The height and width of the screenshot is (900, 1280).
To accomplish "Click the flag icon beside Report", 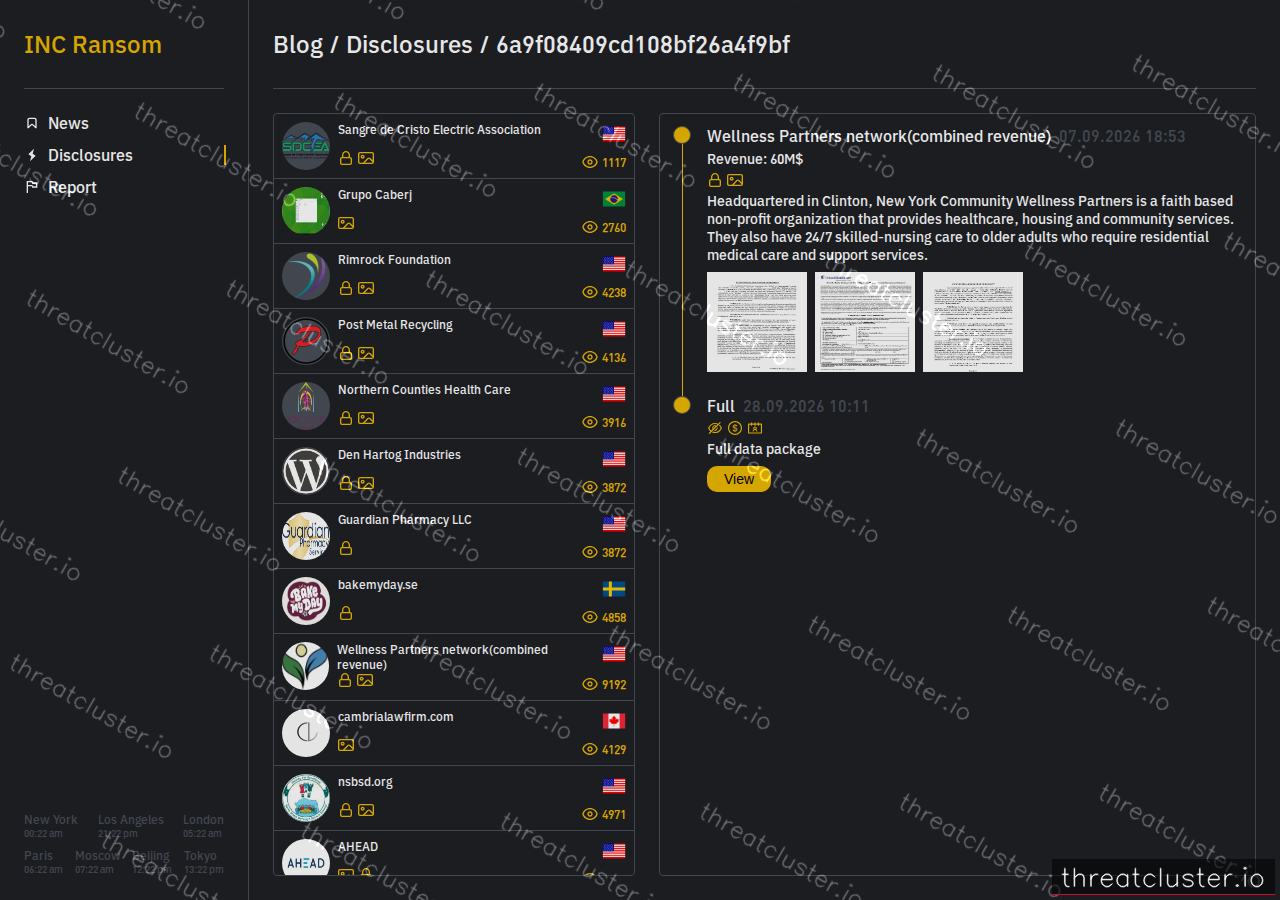I will click(x=32, y=187).
